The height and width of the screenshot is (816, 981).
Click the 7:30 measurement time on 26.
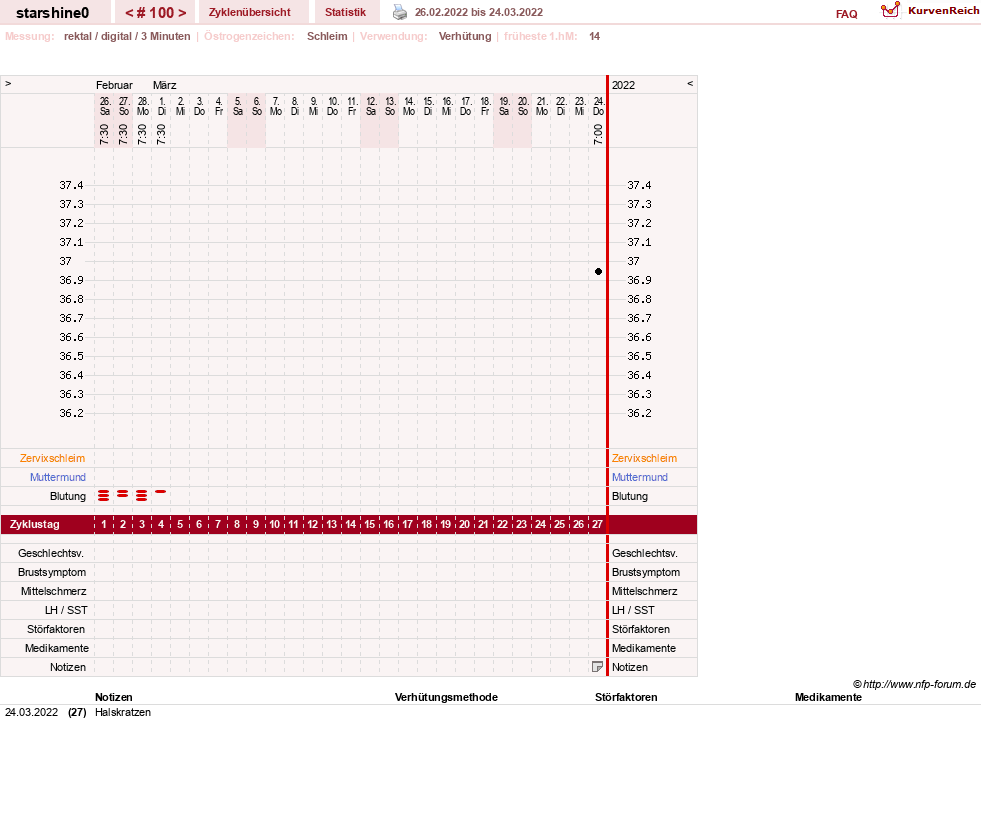click(104, 134)
